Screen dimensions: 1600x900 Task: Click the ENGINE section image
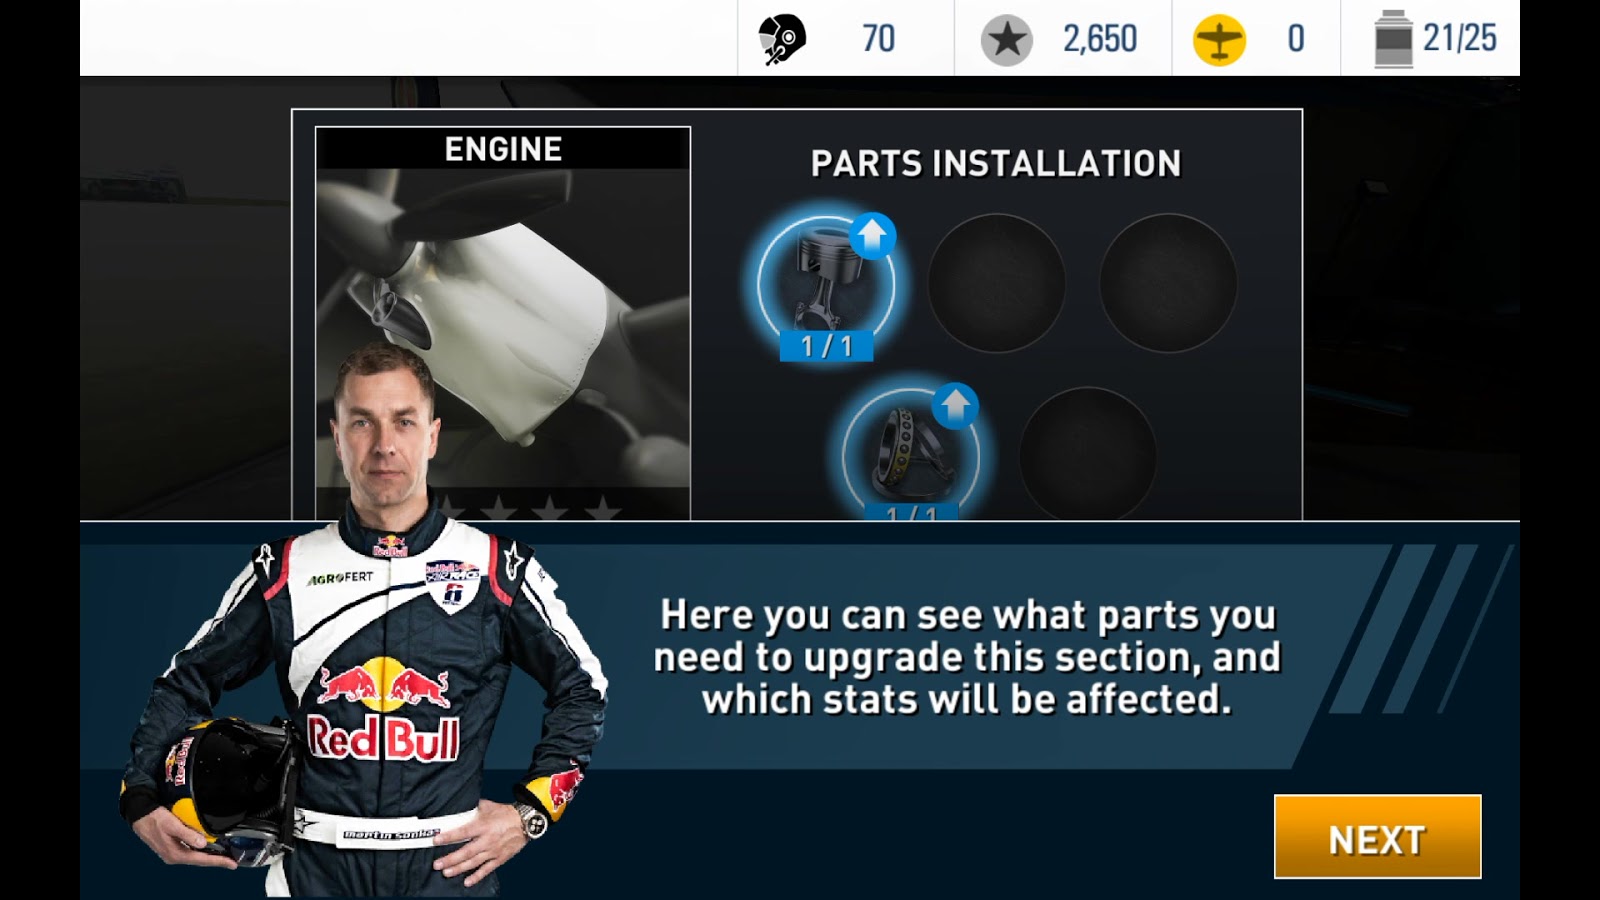[x=503, y=330]
